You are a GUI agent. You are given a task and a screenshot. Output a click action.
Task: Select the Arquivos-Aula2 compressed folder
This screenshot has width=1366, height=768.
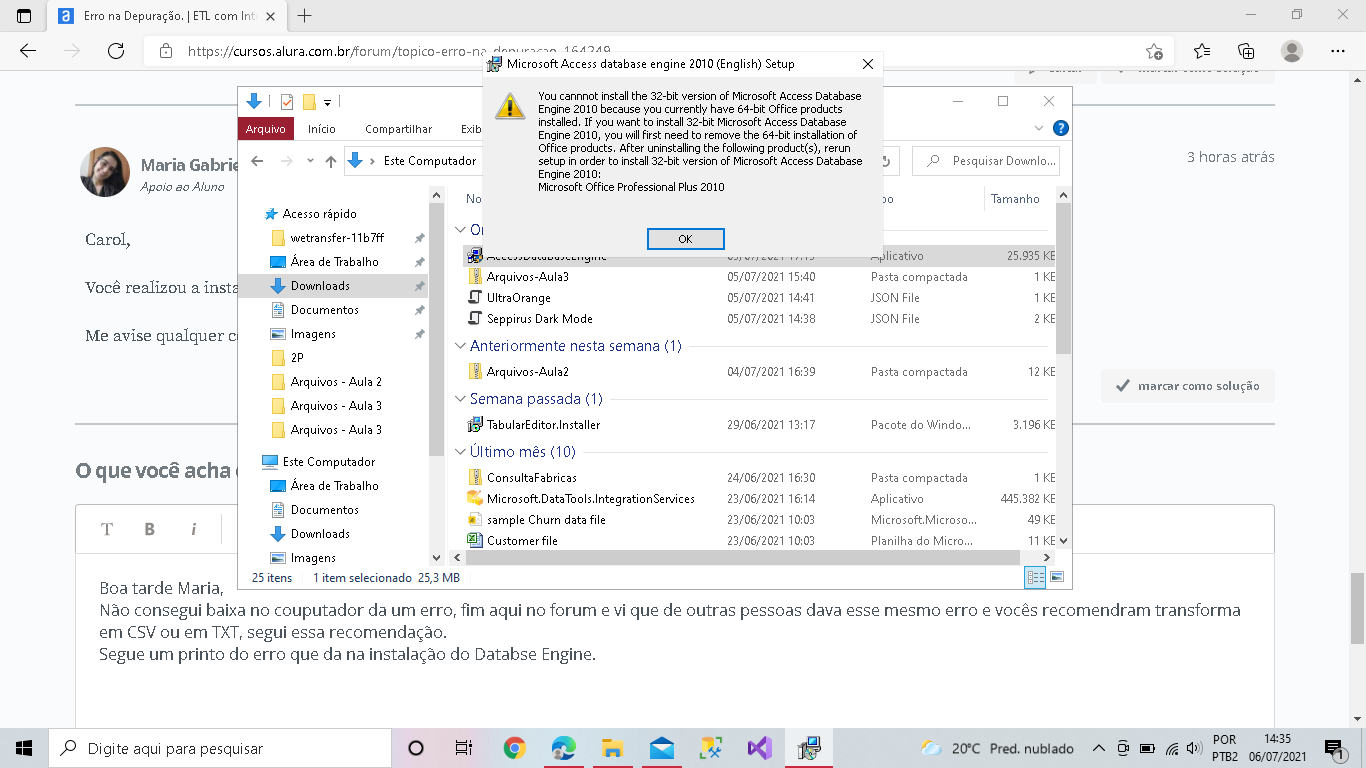527,372
